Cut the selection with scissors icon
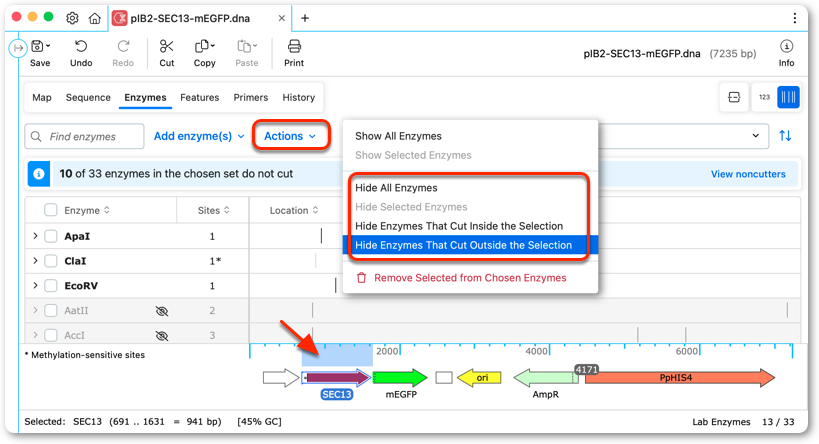 click(x=167, y=46)
